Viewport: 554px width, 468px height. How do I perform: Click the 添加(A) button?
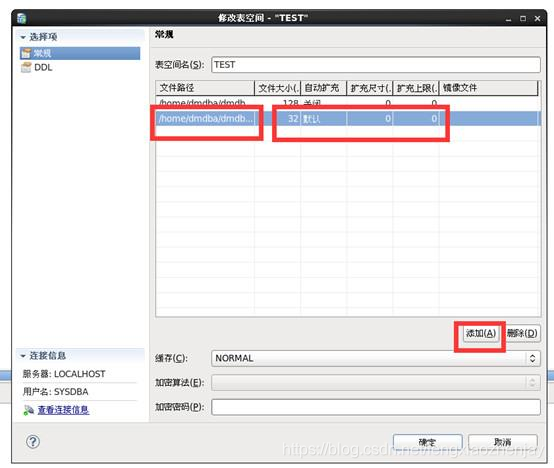pos(481,333)
